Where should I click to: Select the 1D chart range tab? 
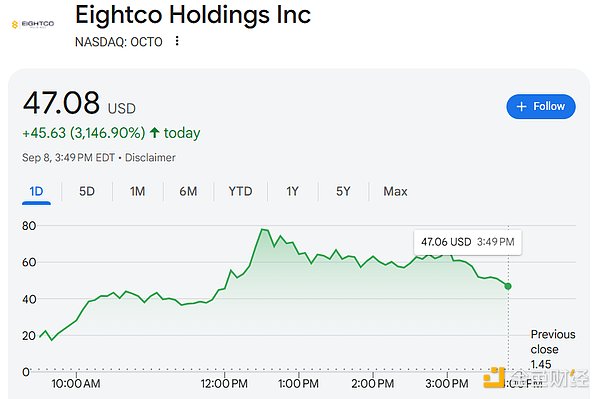coord(36,191)
